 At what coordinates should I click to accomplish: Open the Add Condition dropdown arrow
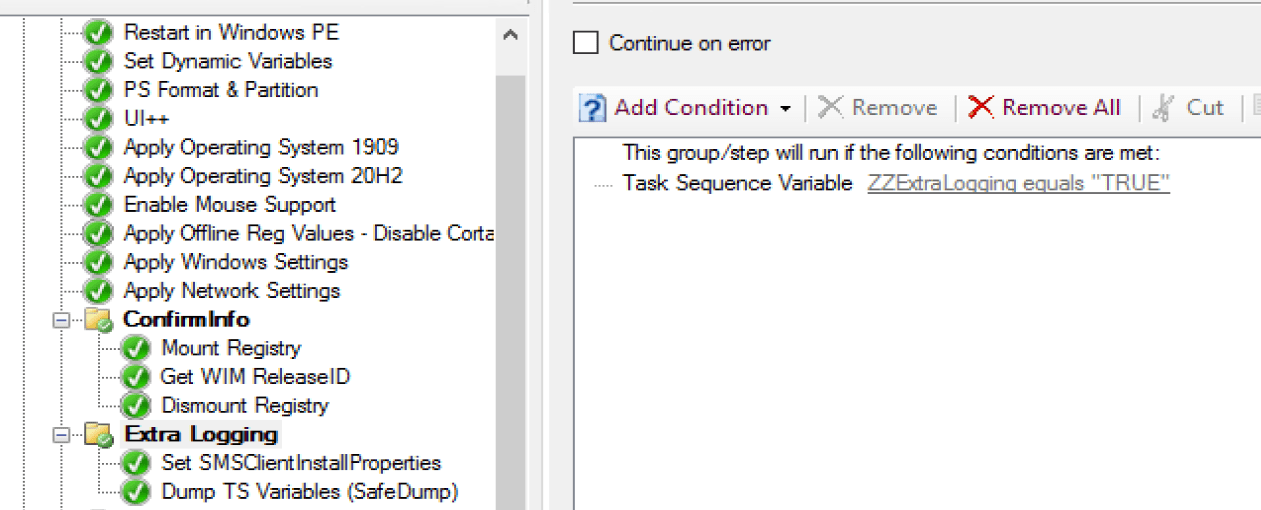pos(785,108)
